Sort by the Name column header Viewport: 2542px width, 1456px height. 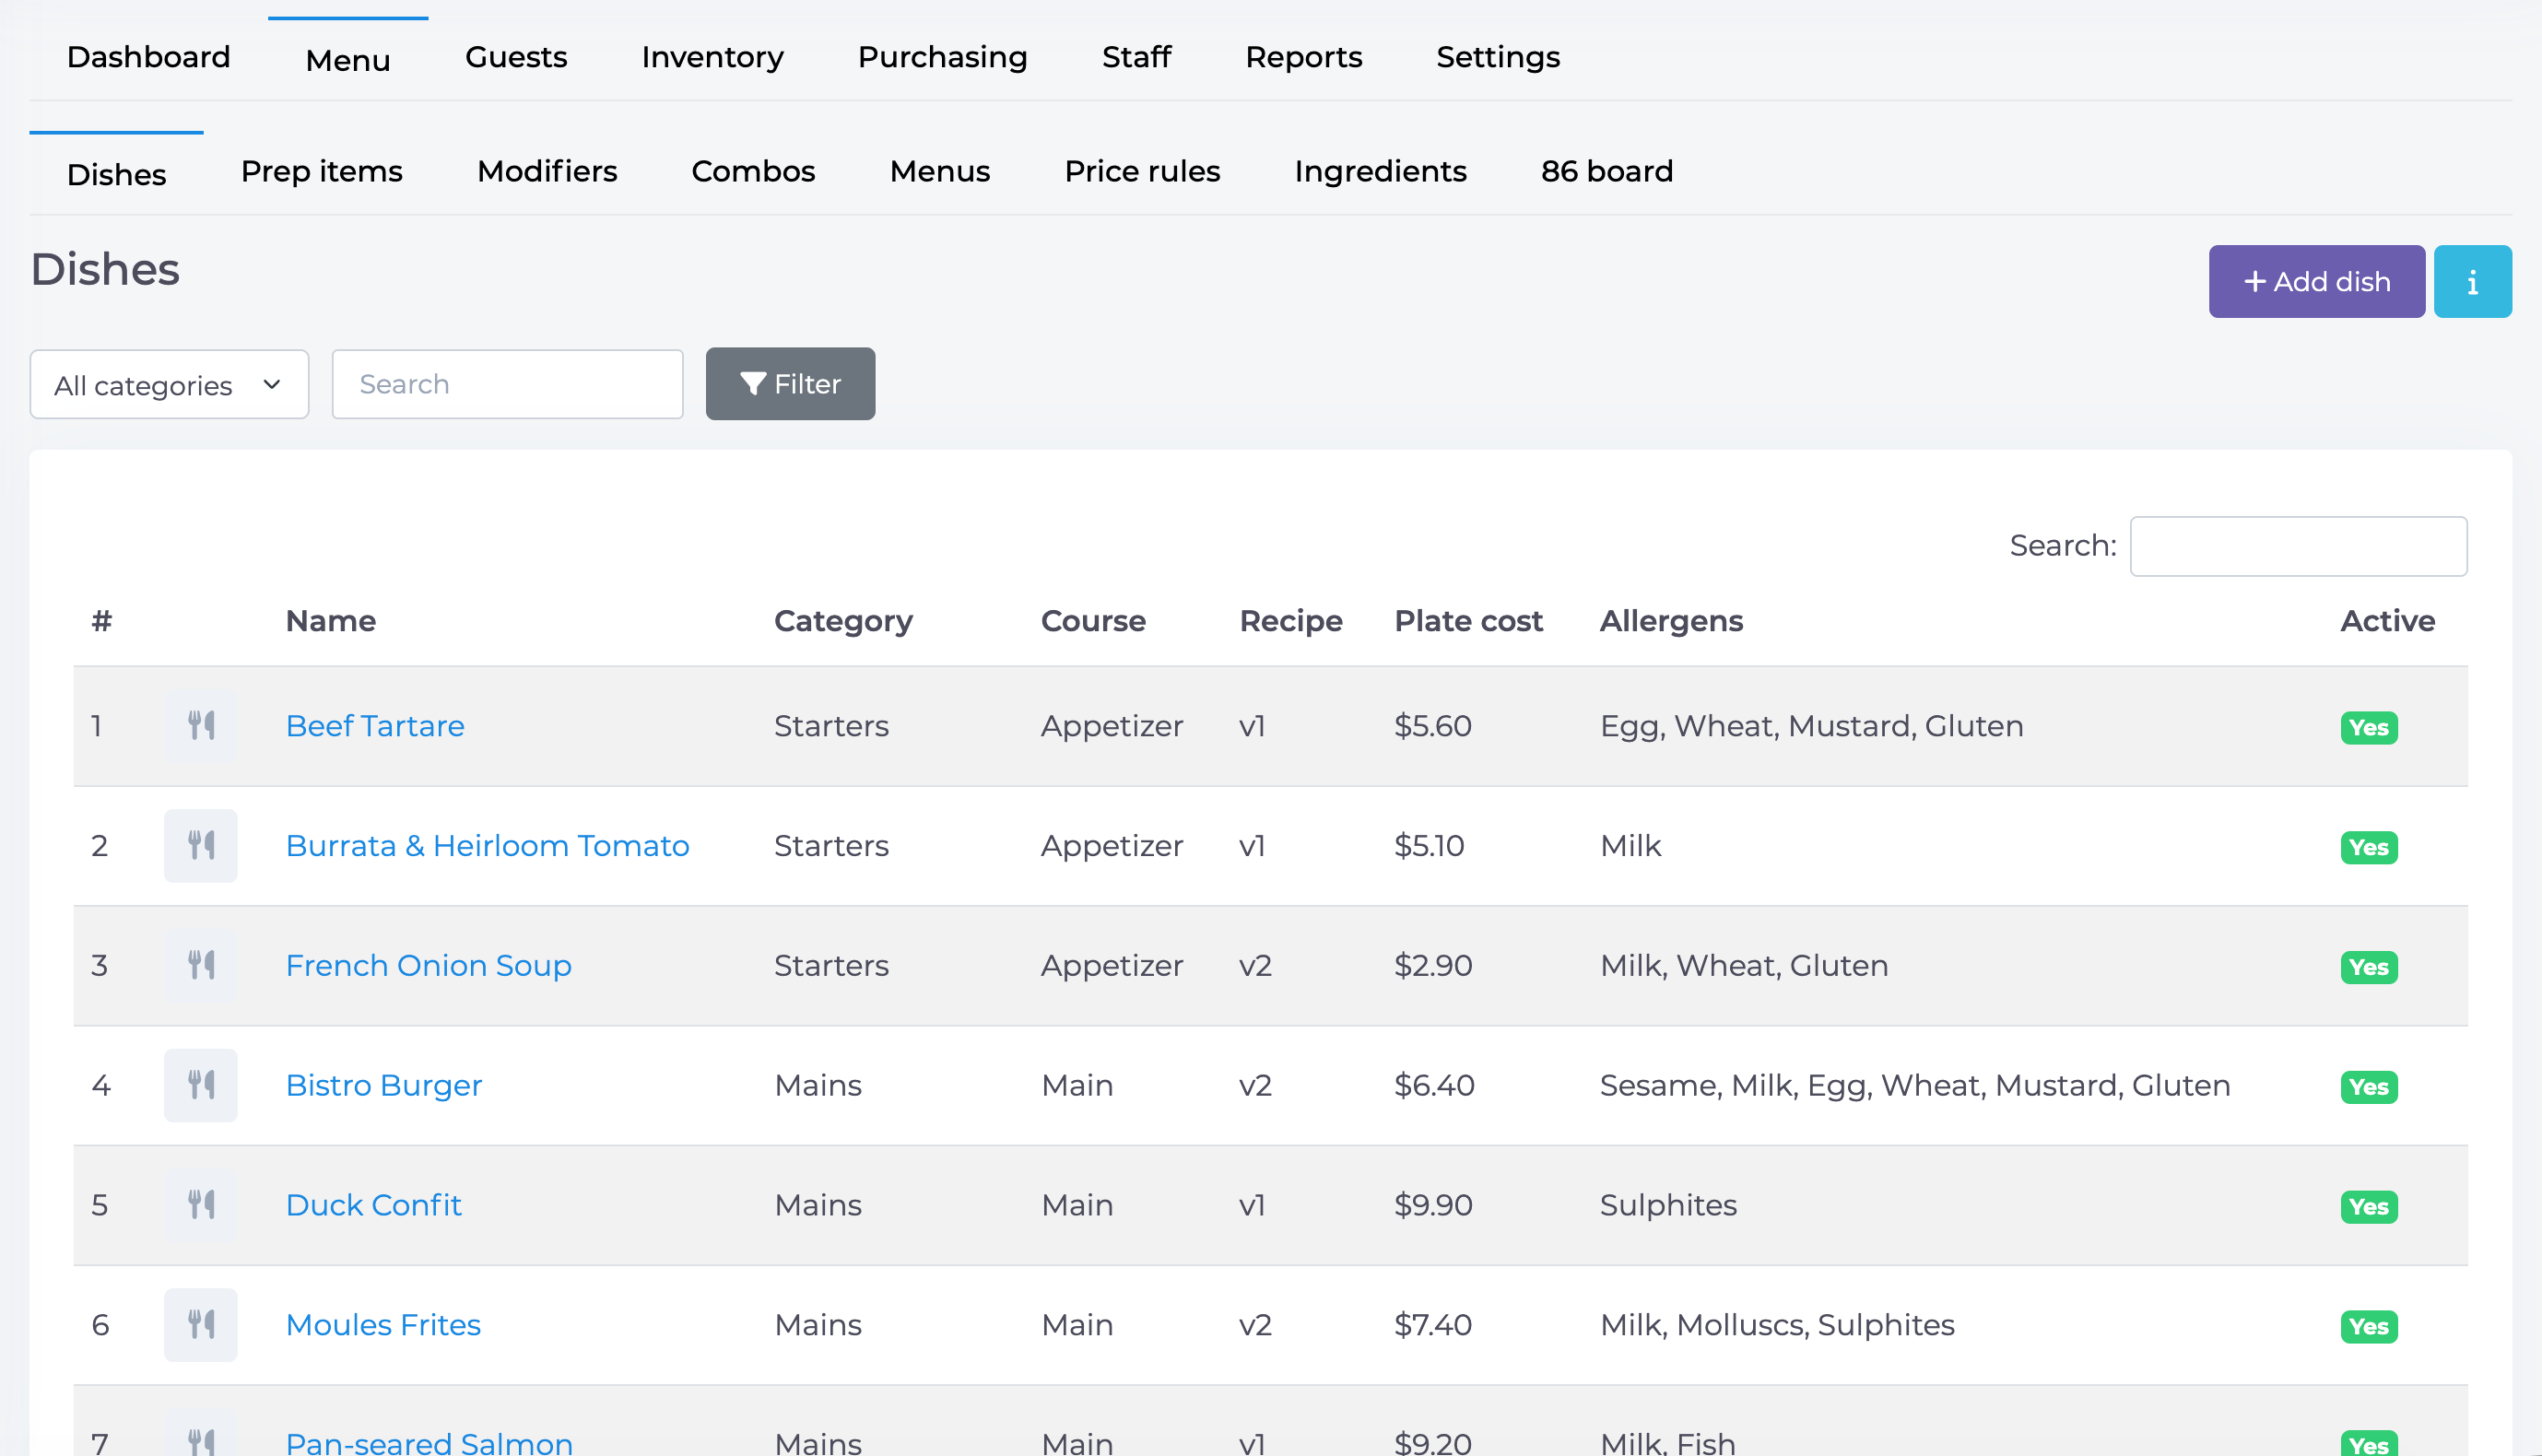point(330,621)
